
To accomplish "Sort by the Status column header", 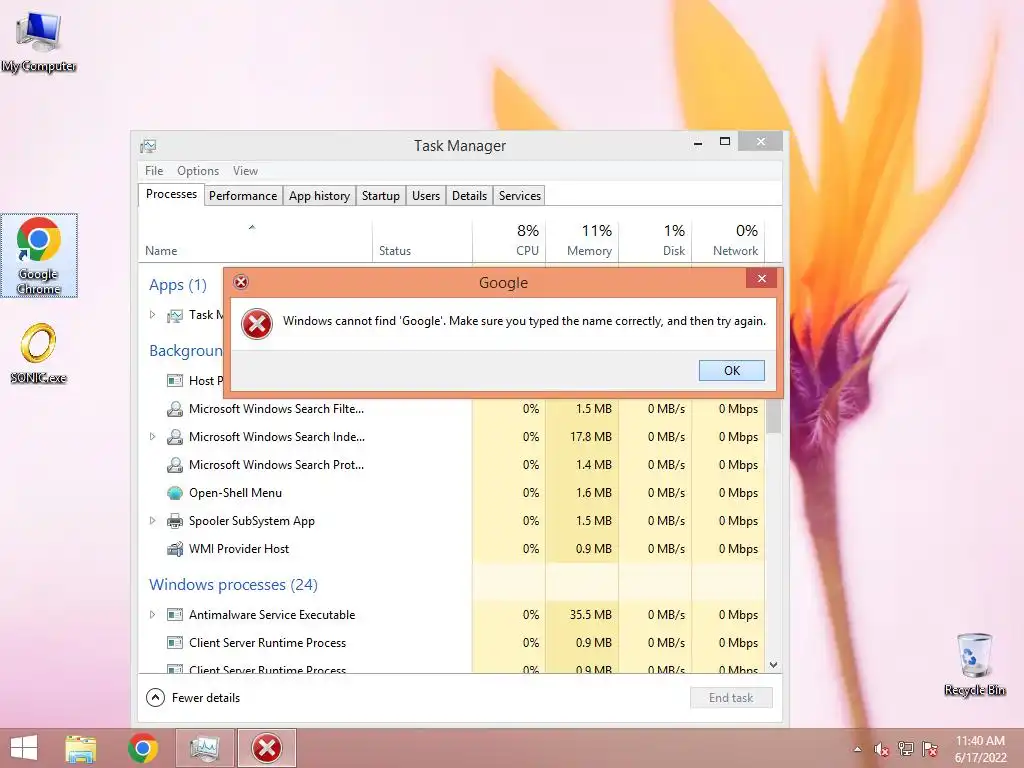I will (422, 242).
